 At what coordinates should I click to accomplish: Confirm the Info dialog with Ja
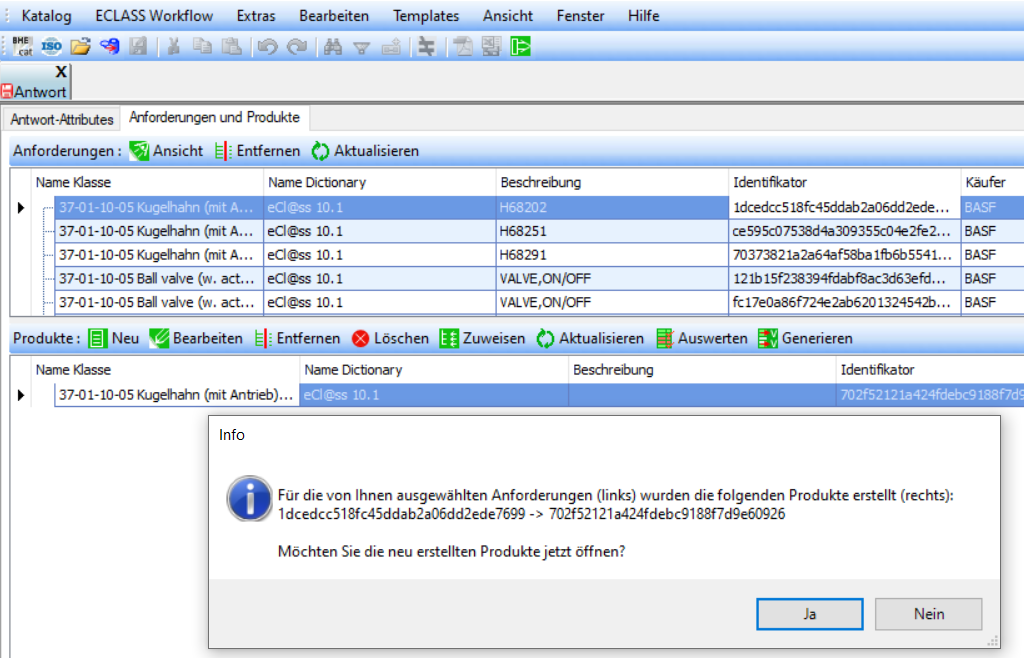(x=809, y=614)
